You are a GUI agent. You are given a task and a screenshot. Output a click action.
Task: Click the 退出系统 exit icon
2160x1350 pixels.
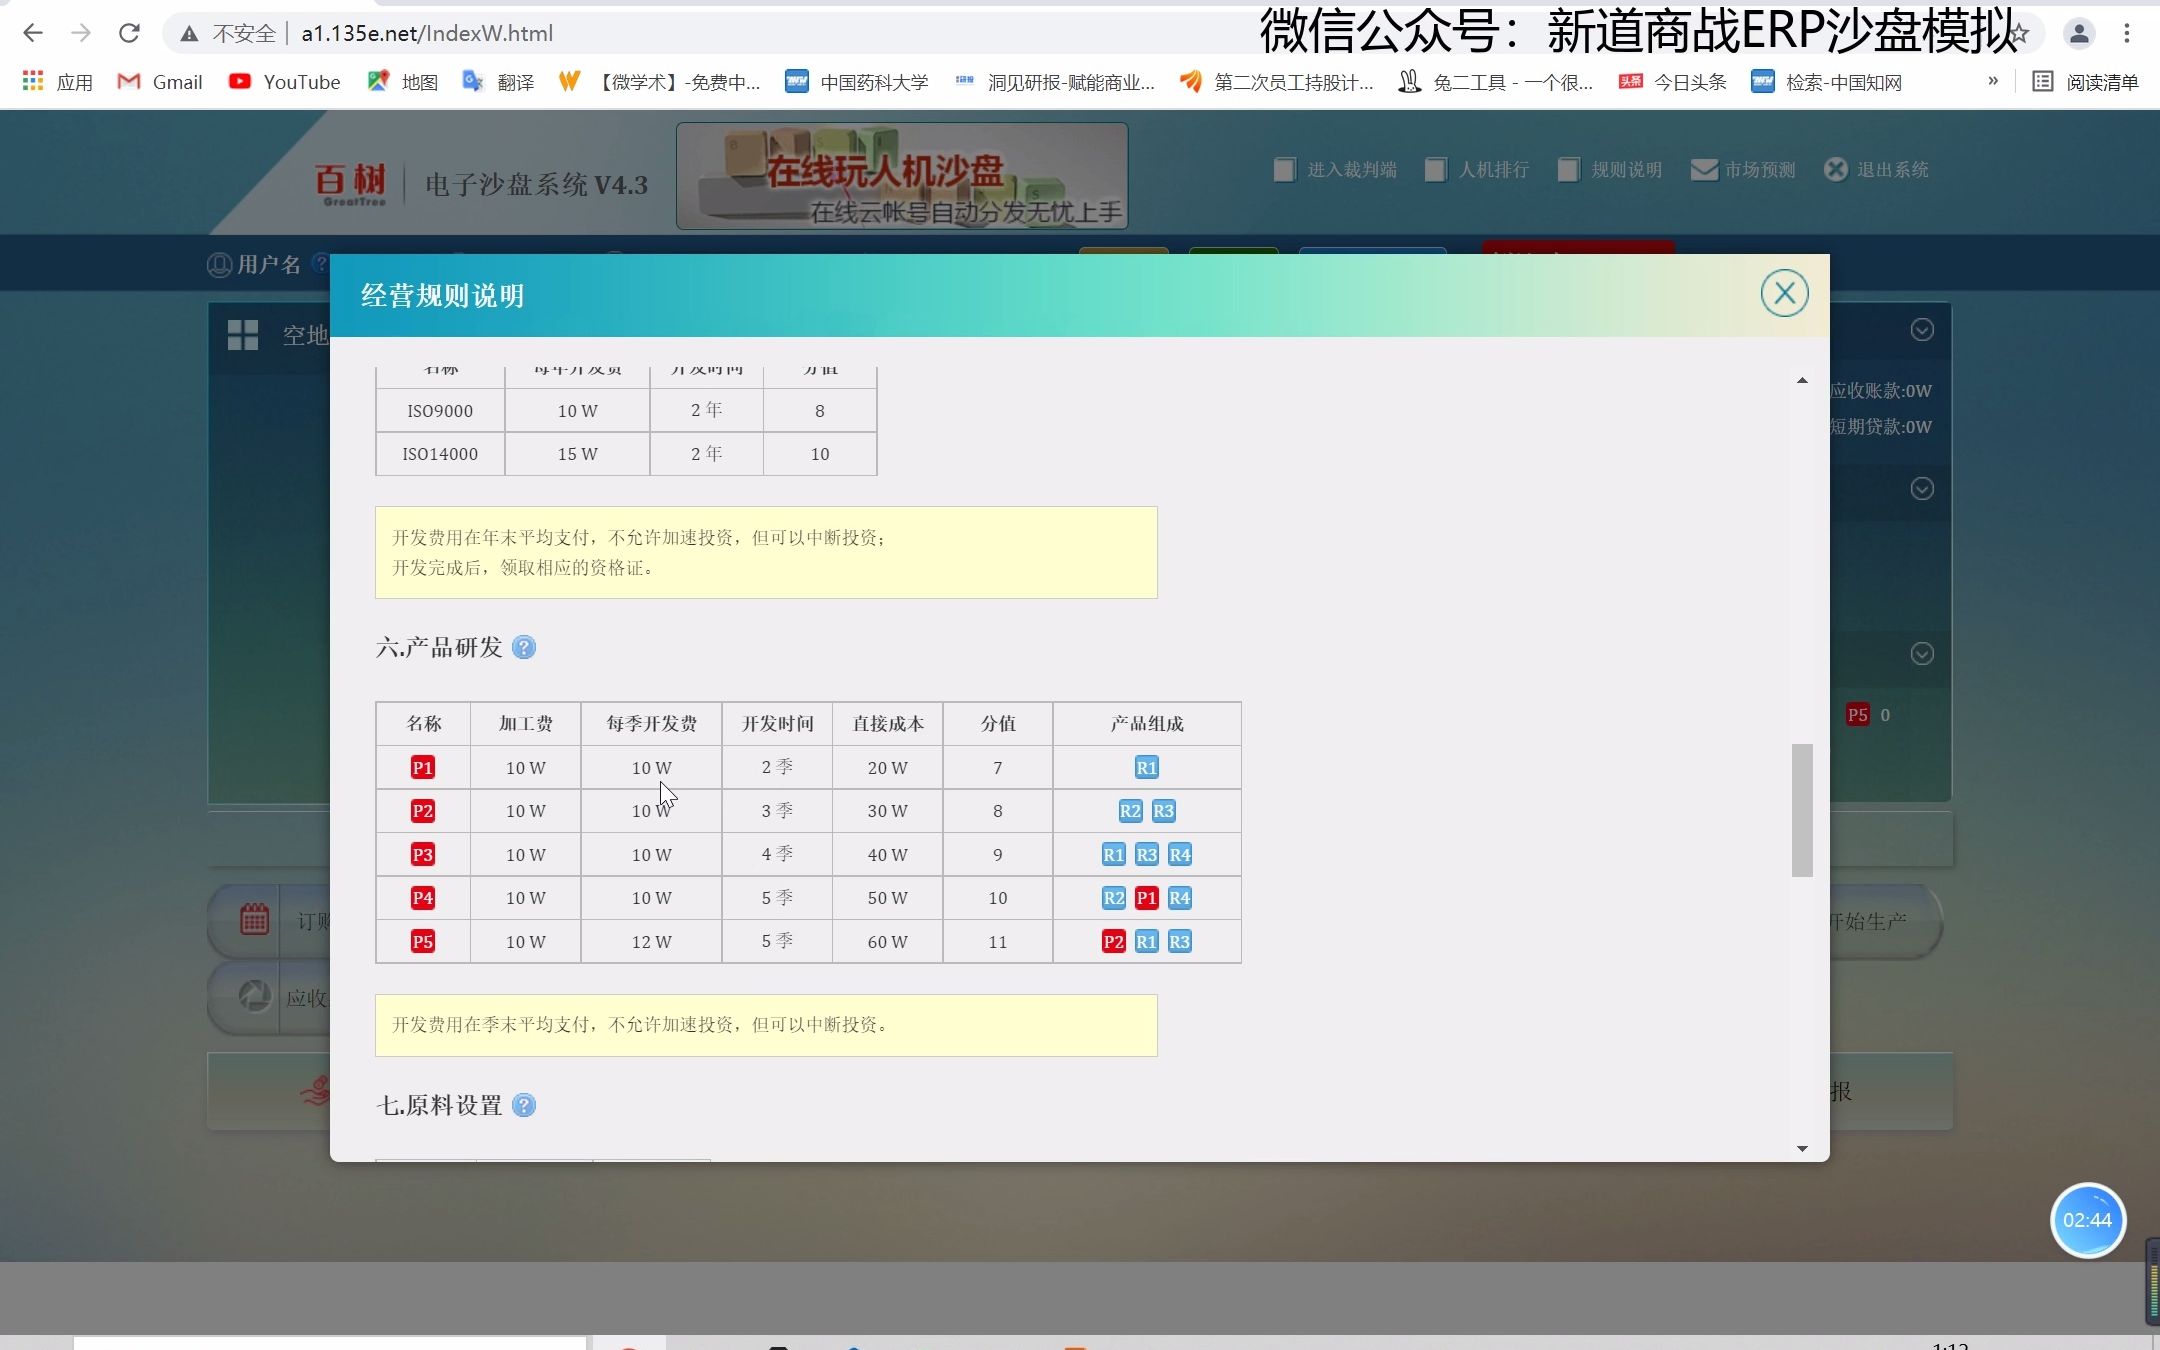1834,169
